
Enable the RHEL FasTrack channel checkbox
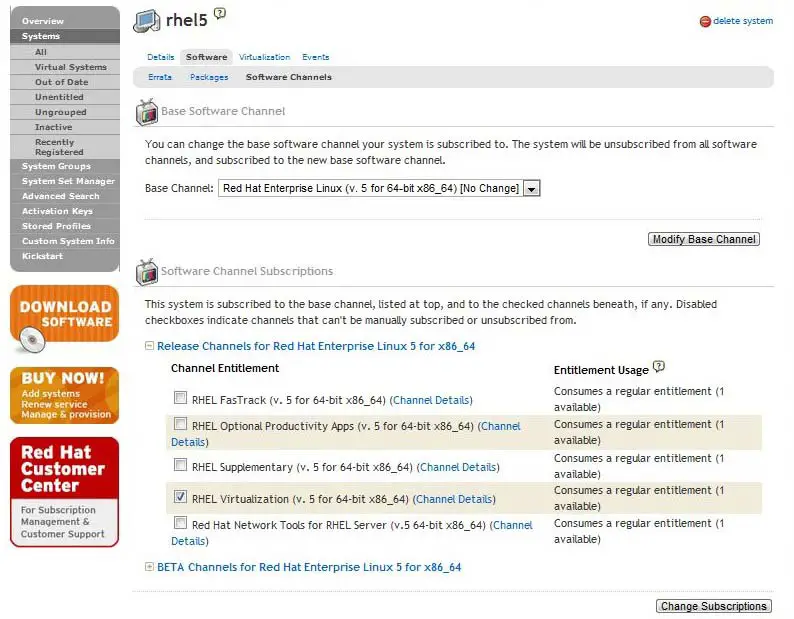[180, 399]
